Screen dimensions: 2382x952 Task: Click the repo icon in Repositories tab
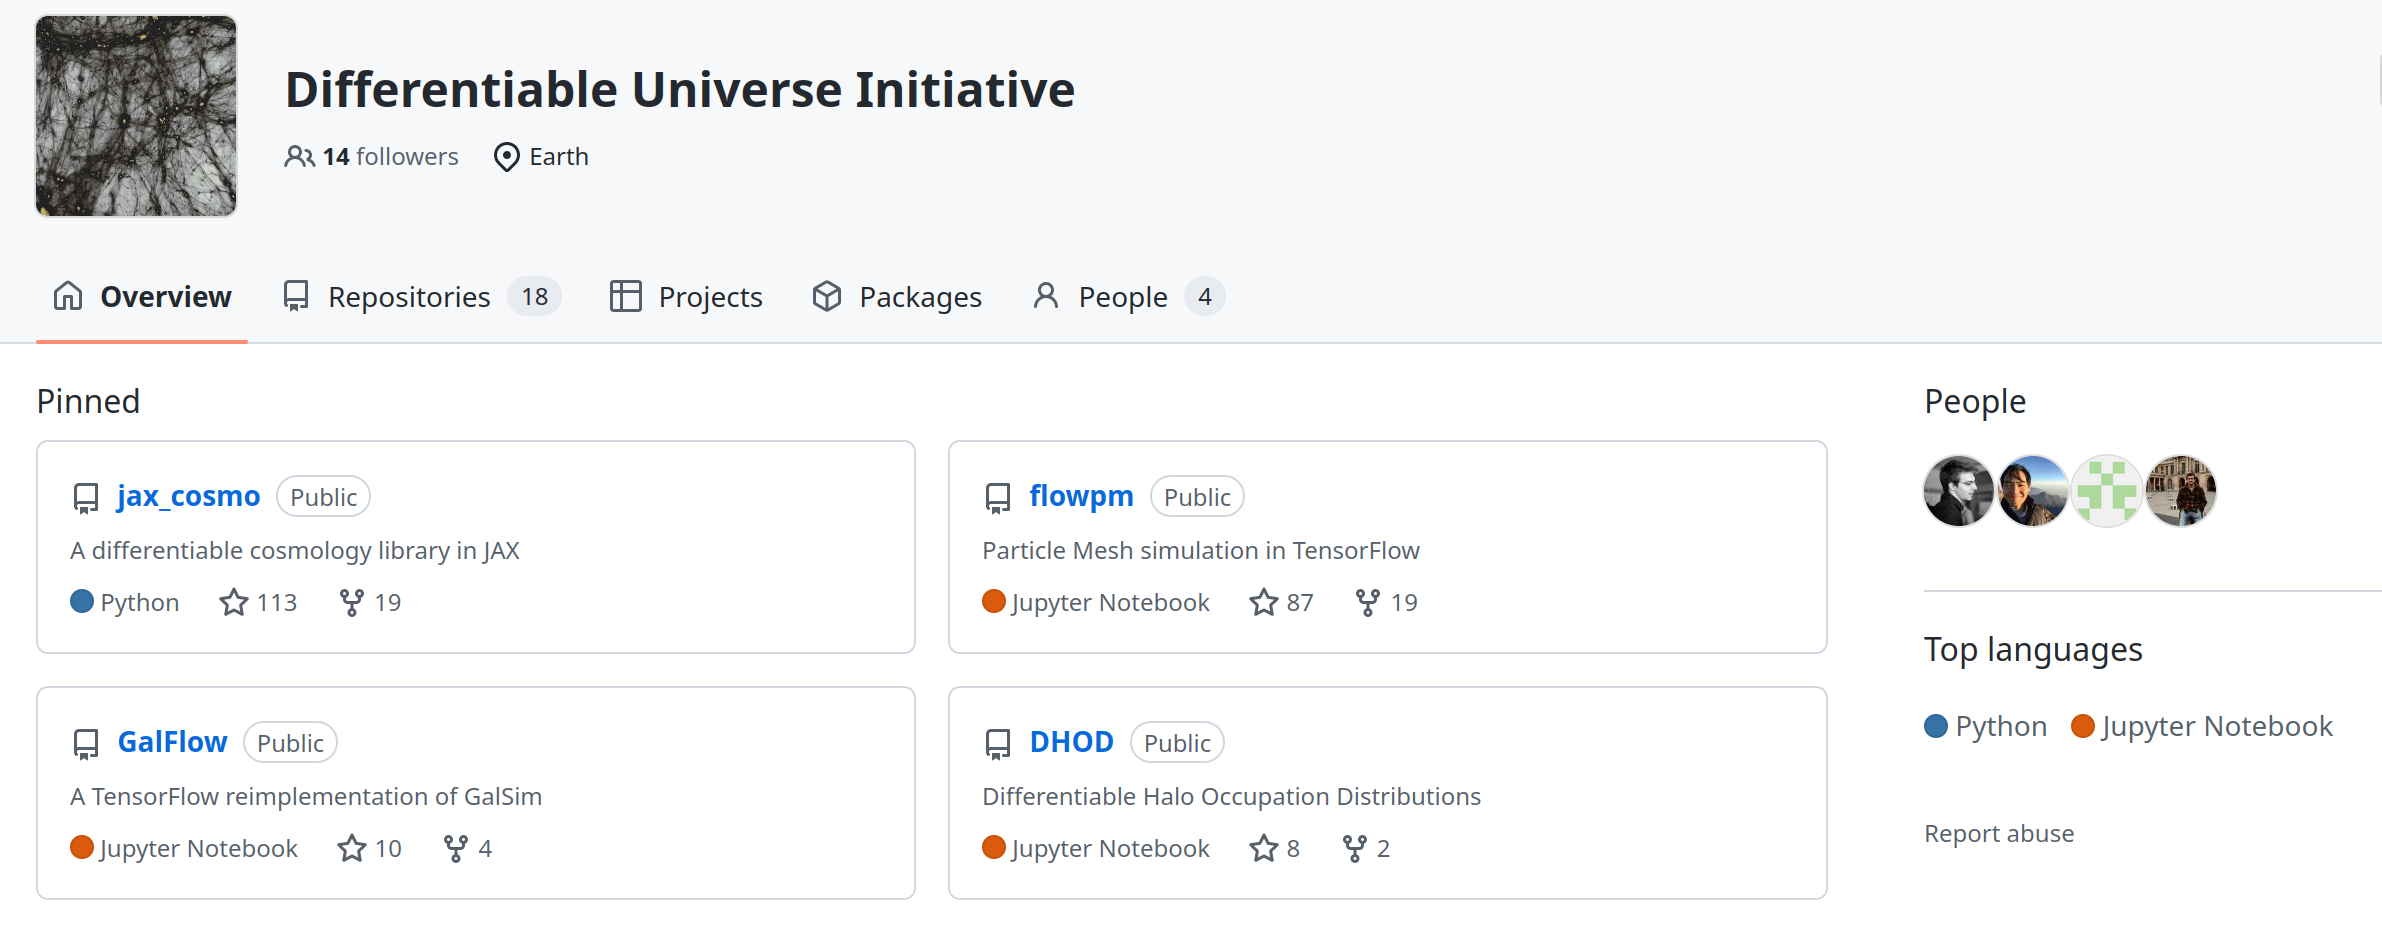pos(296,296)
